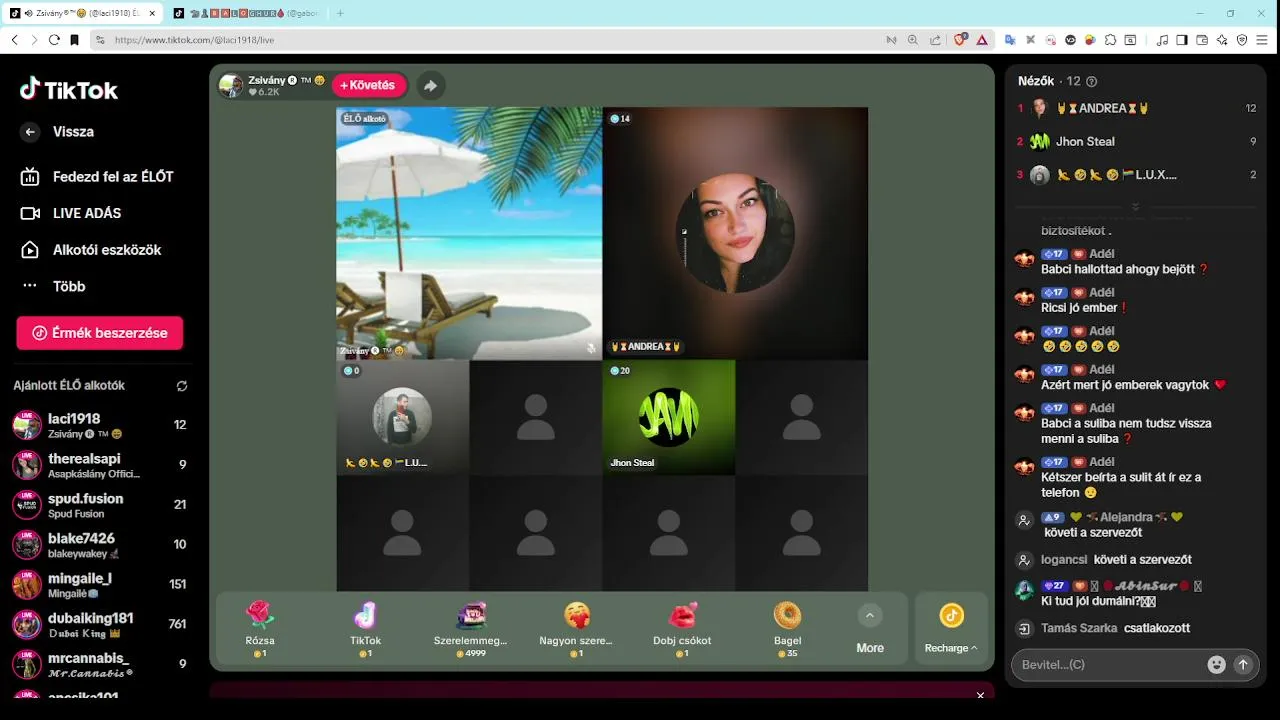This screenshot has height=720, width=1280.
Task: Bookmark this page
Action: point(75,40)
